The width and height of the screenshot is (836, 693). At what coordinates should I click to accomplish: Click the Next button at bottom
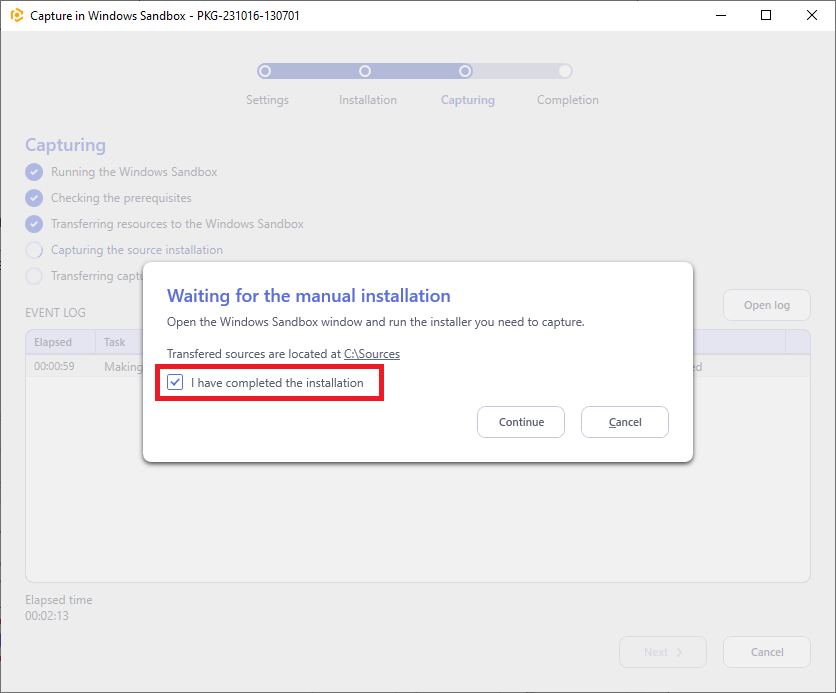[663, 652]
